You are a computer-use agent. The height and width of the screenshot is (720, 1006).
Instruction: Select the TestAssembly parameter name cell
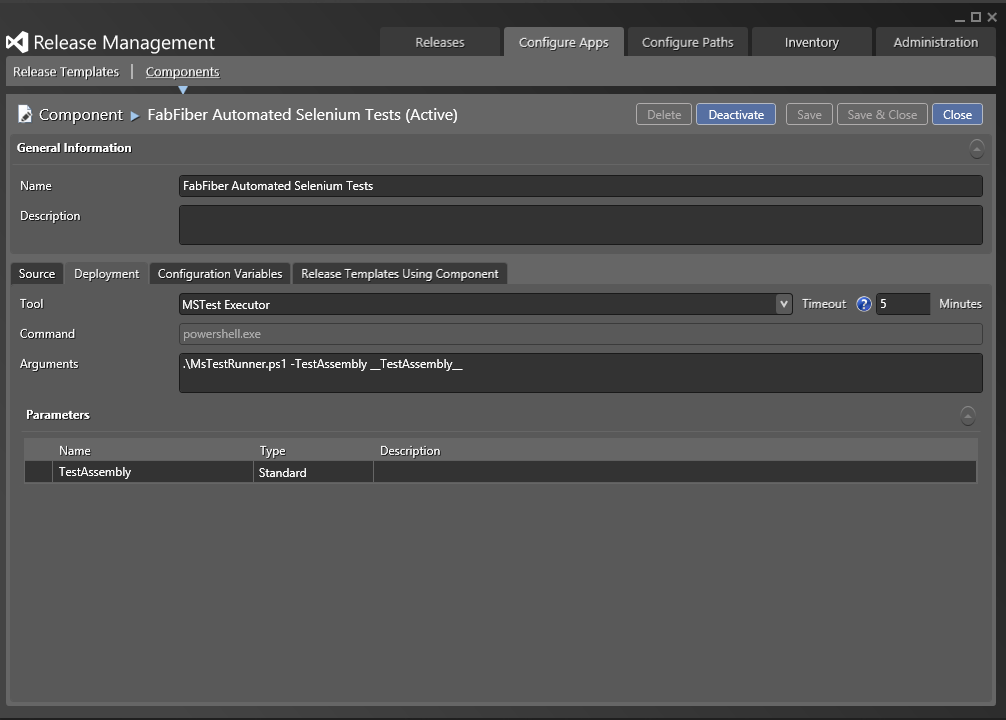click(x=153, y=472)
